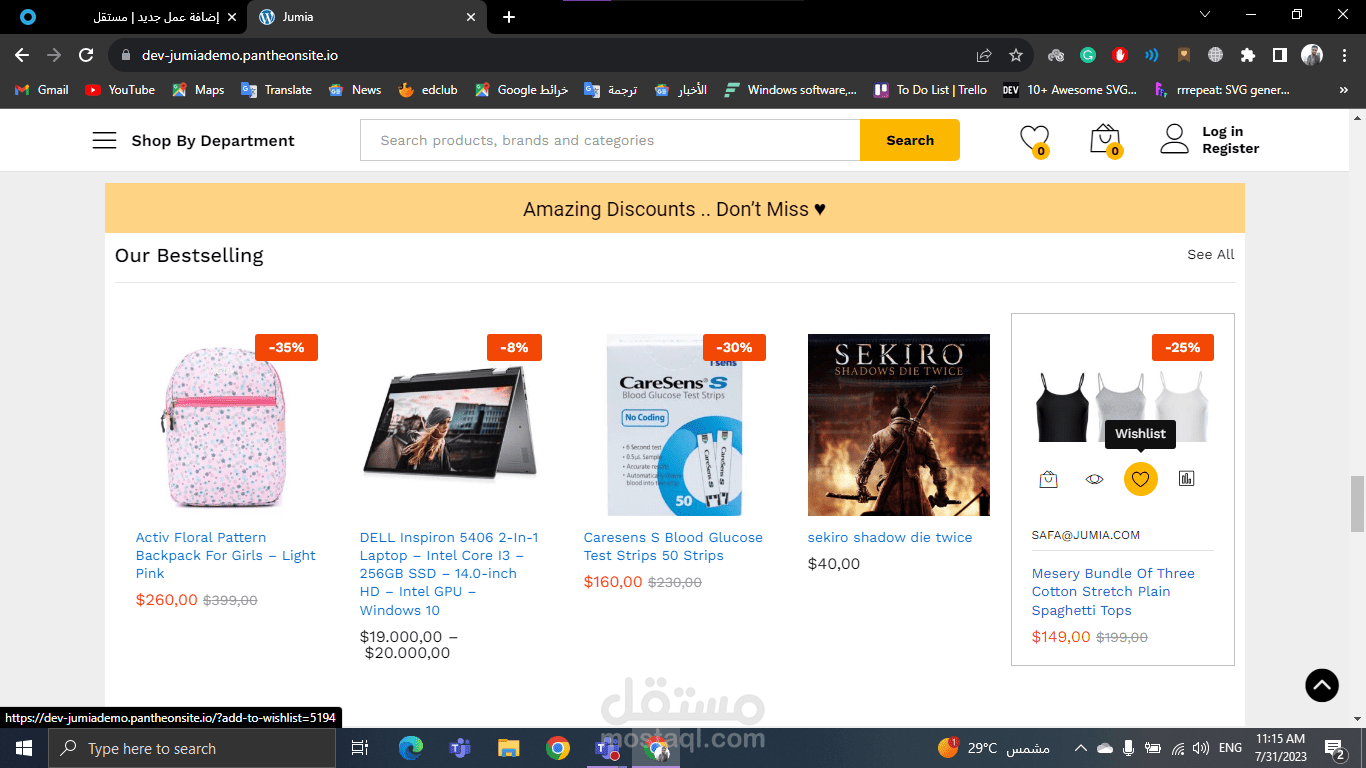Open a new browser tab with plus

coord(509,17)
